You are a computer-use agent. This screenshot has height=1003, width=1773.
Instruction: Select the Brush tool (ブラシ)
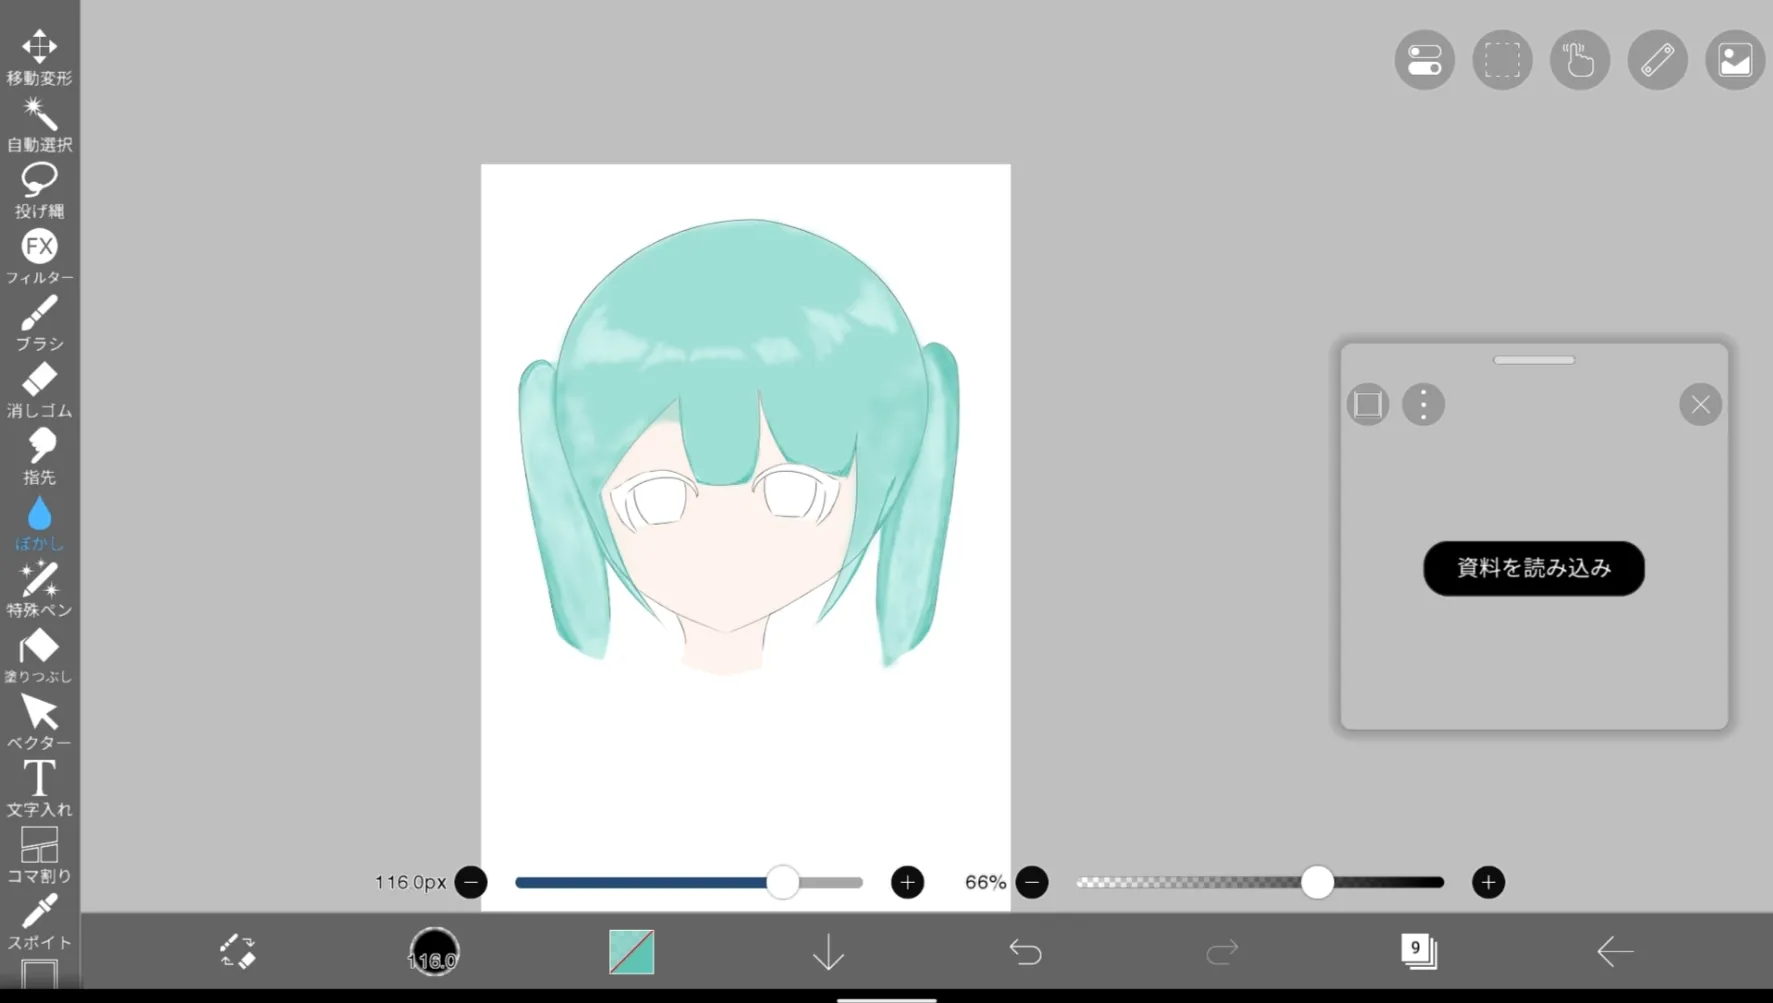coord(39,323)
